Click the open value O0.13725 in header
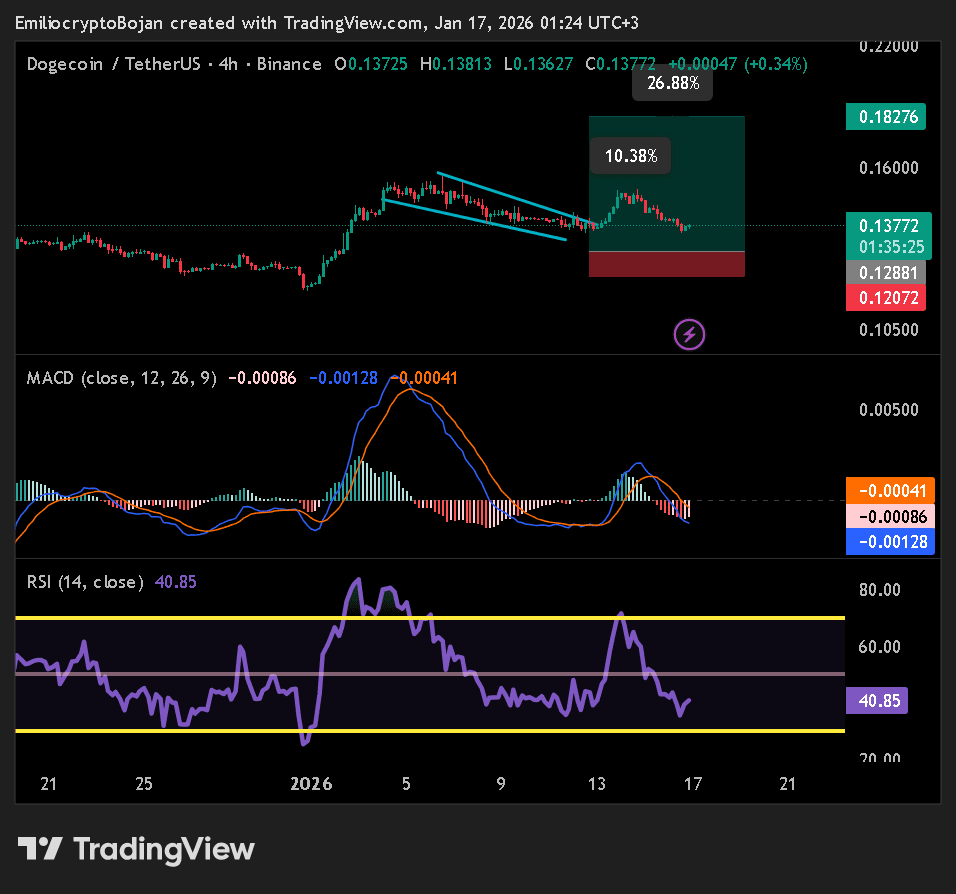Viewport: 956px width, 894px height. coord(371,64)
